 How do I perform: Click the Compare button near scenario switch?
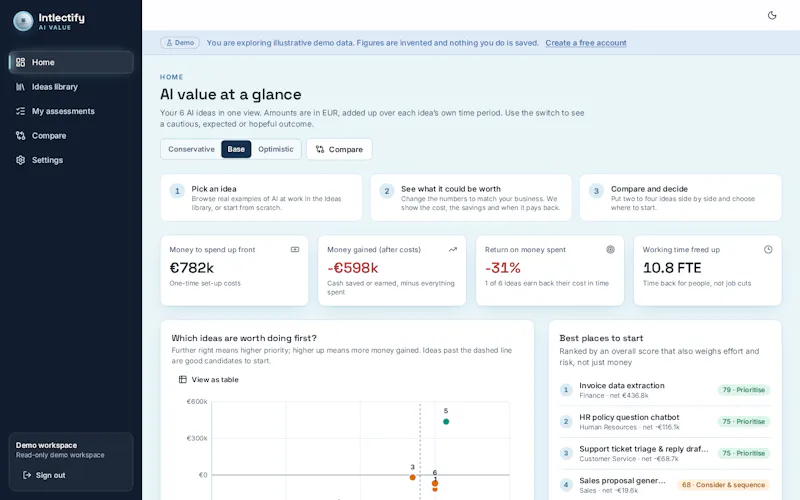tap(339, 149)
